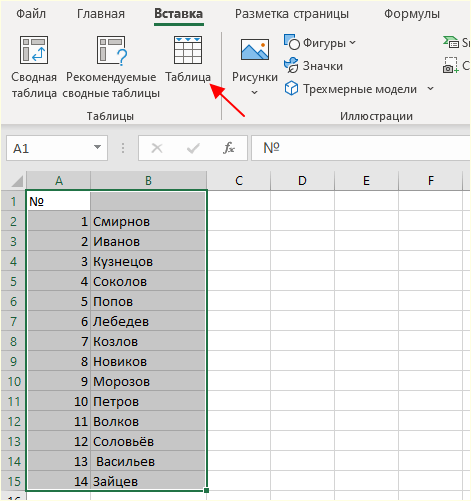Insert Трехмерные модели 3D models
Viewport: 471px width, 501px height.
351,89
